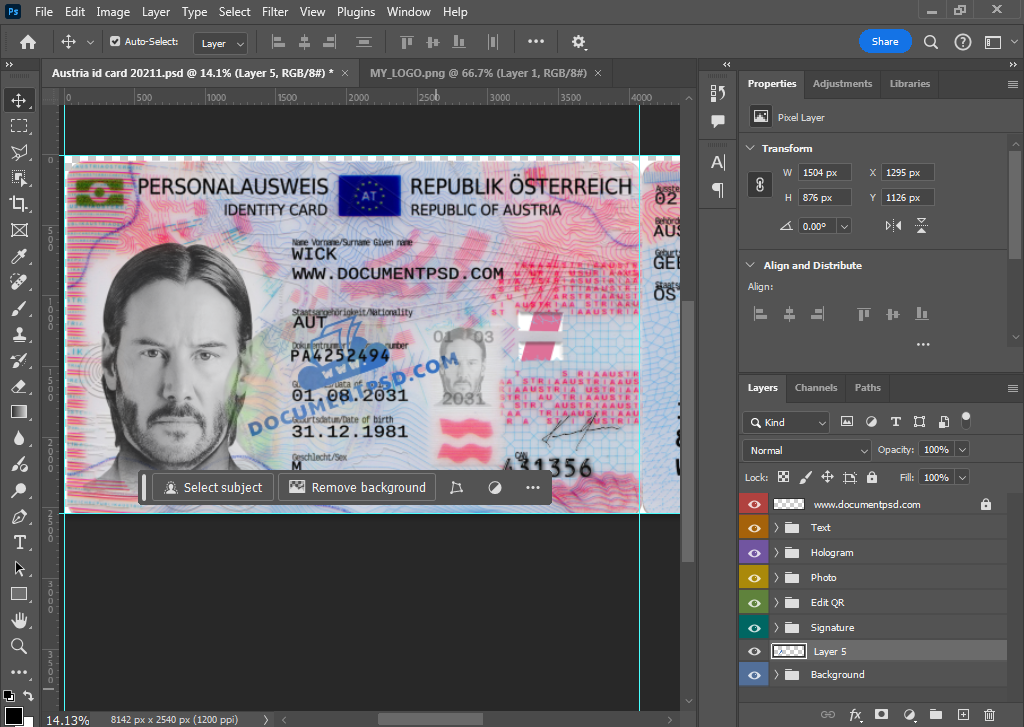This screenshot has width=1024, height=727.
Task: Select the Rectangular Marquee tool
Action: point(19,126)
